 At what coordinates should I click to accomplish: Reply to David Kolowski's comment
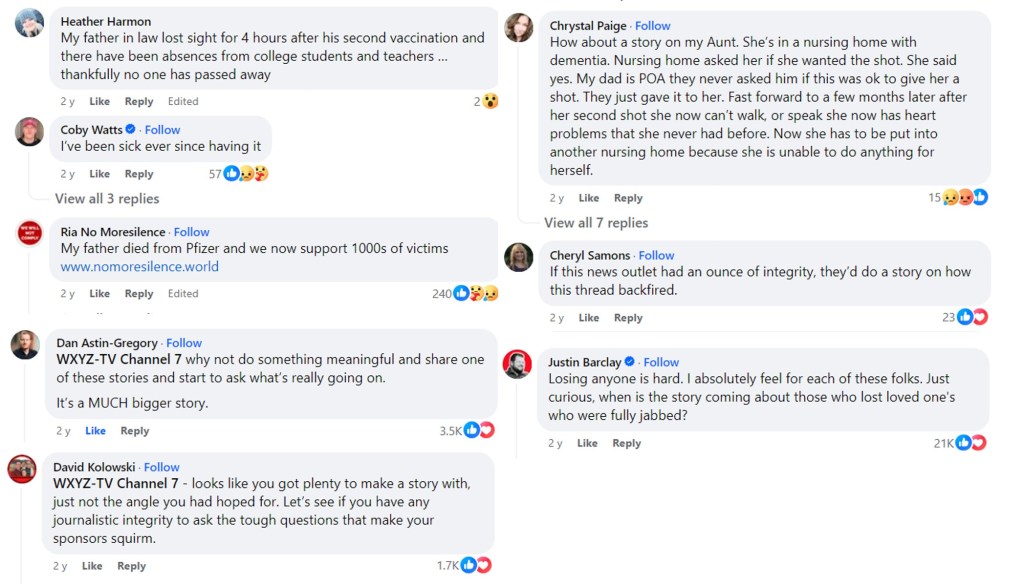pyautogui.click(x=131, y=566)
